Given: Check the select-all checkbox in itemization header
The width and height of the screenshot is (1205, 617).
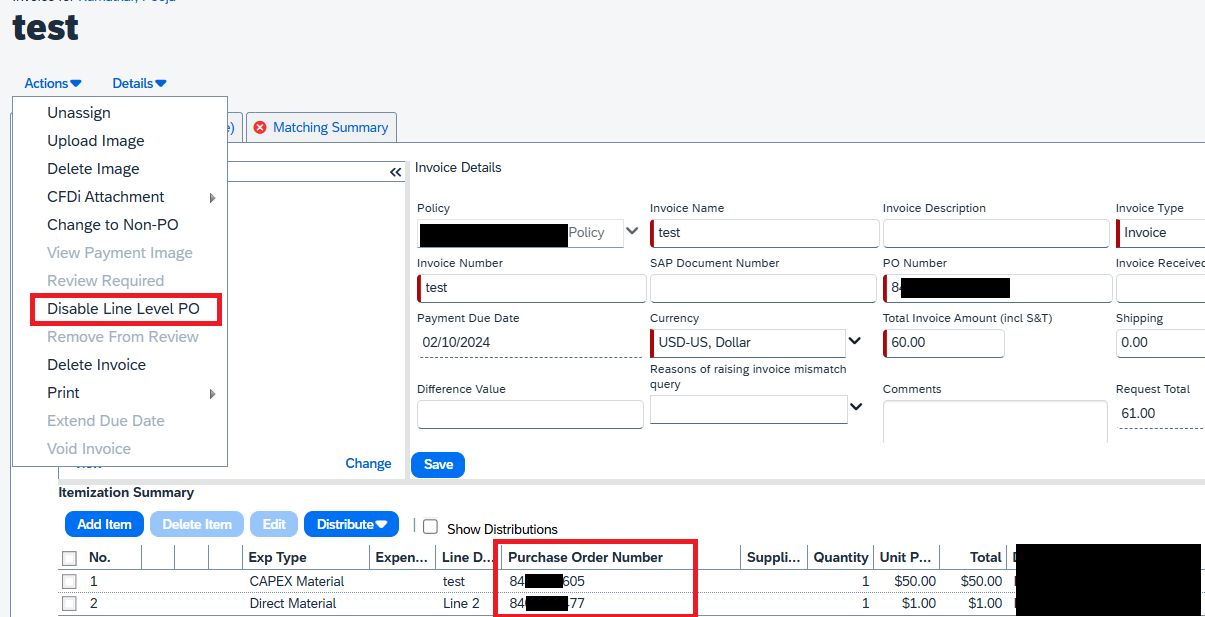Looking at the screenshot, I should pyautogui.click(x=69, y=558).
